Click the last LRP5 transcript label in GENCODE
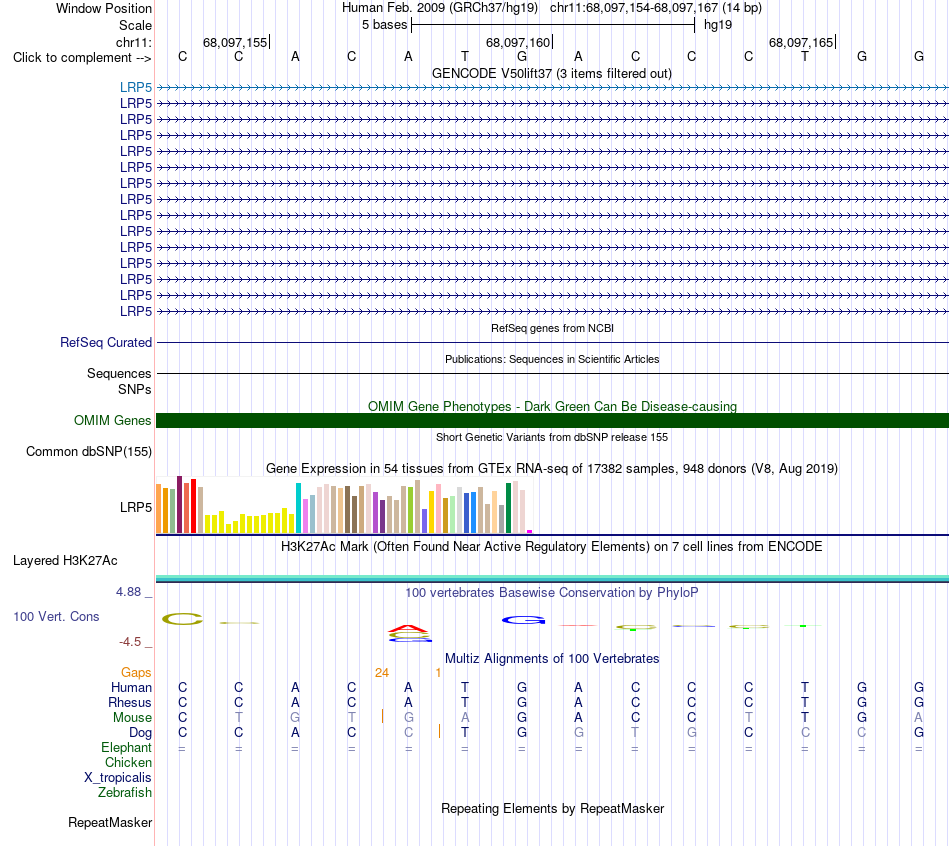The height and width of the screenshot is (846, 950). coord(136,311)
